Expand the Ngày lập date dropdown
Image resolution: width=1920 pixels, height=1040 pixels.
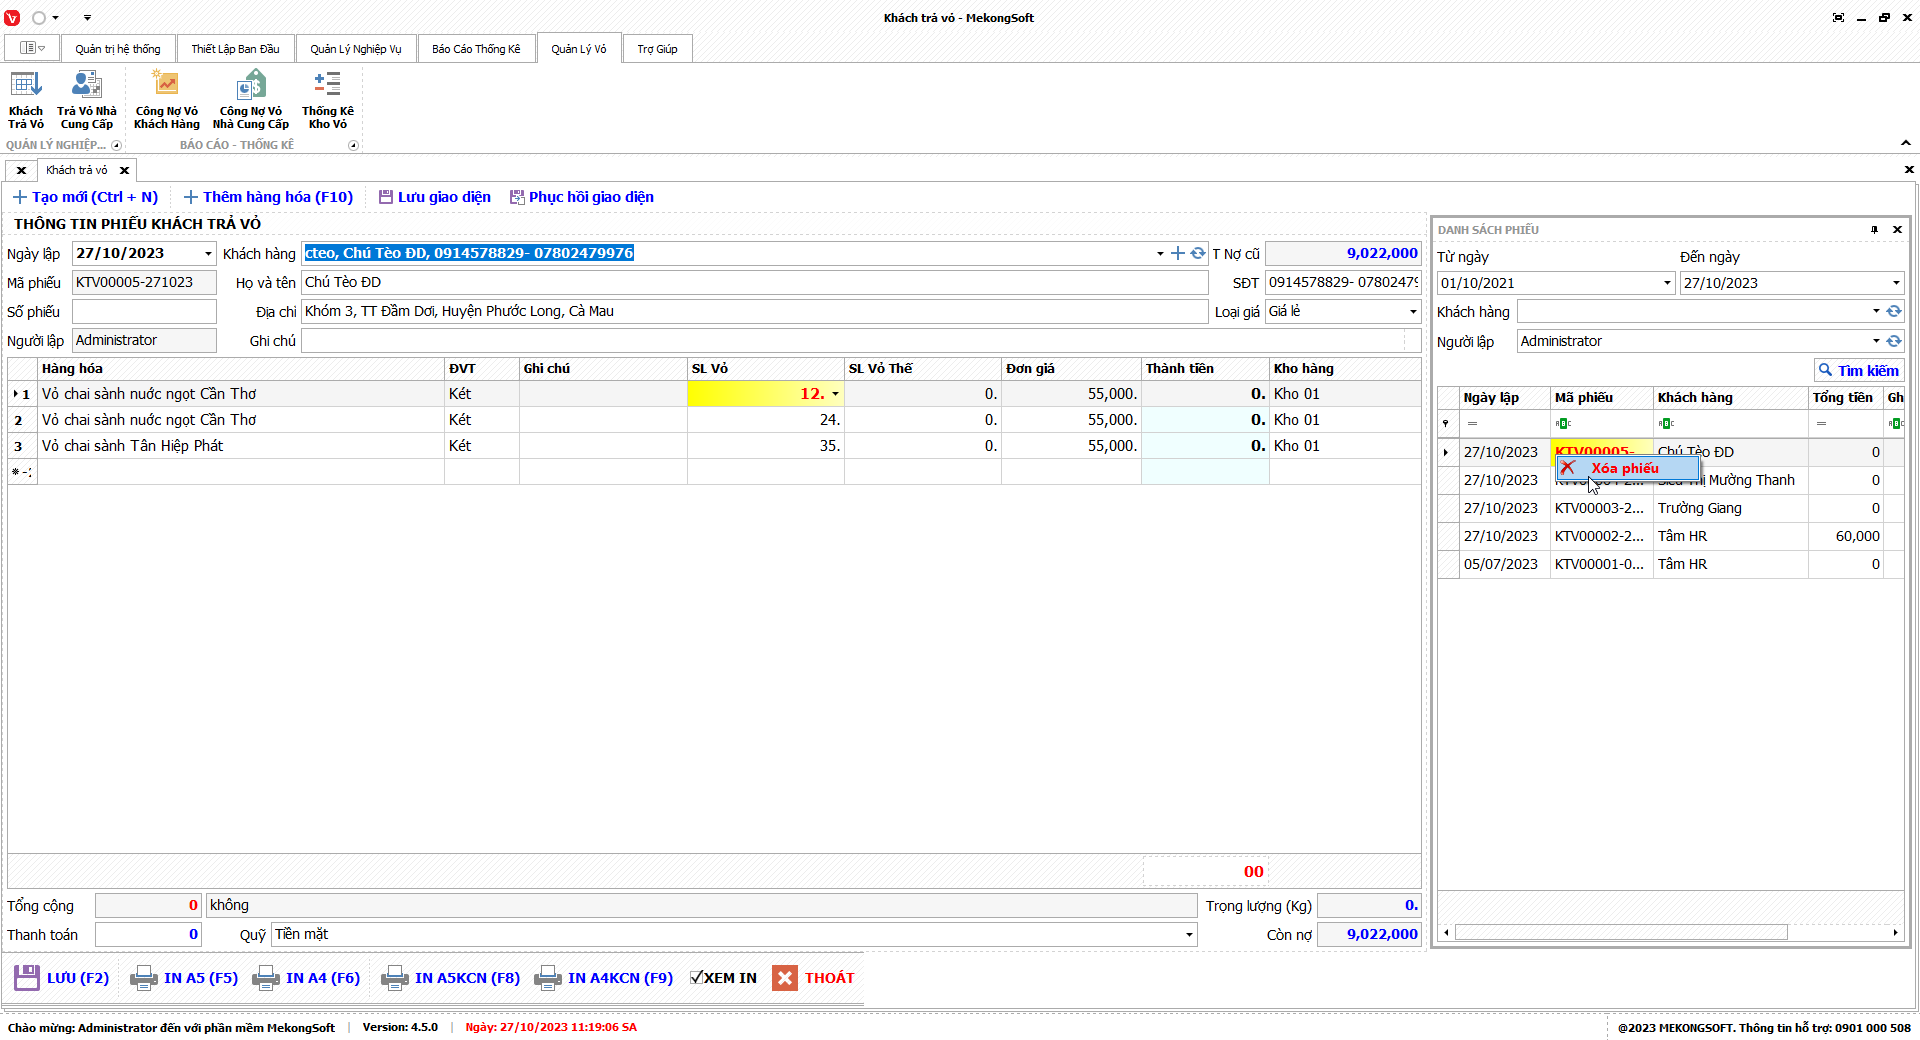(208, 254)
